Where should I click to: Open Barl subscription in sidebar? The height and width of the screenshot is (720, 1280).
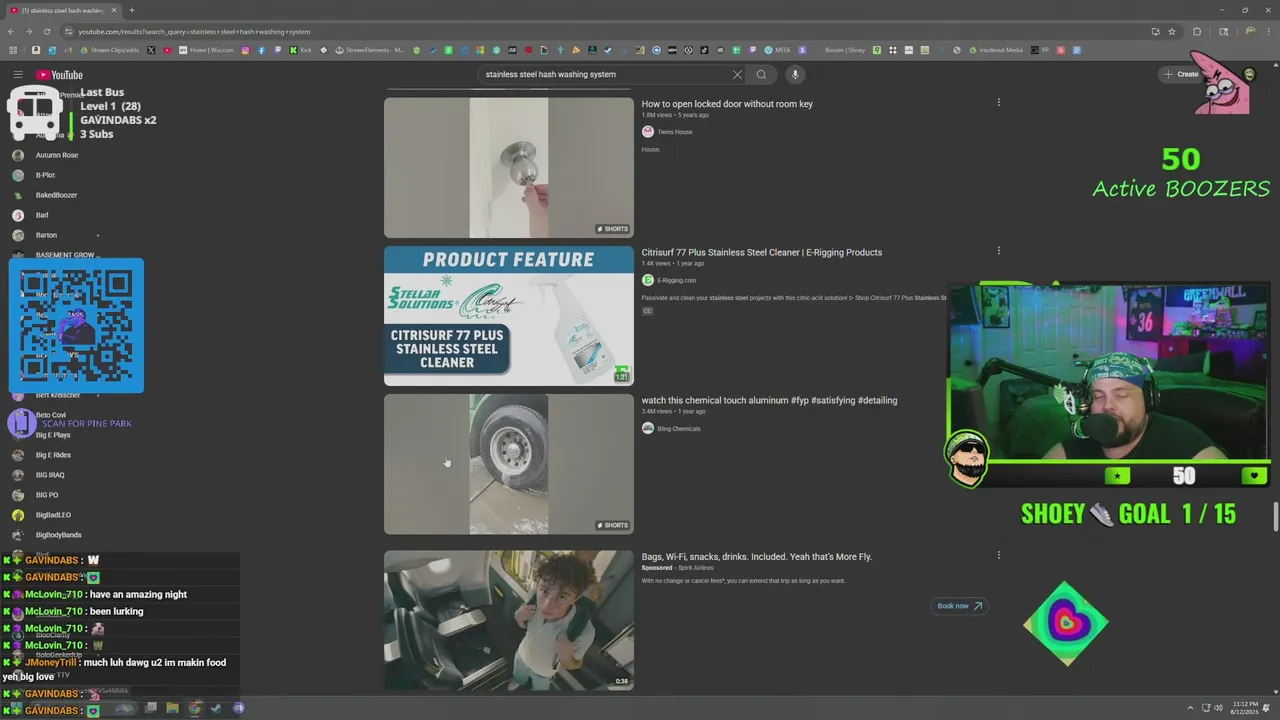[42, 215]
